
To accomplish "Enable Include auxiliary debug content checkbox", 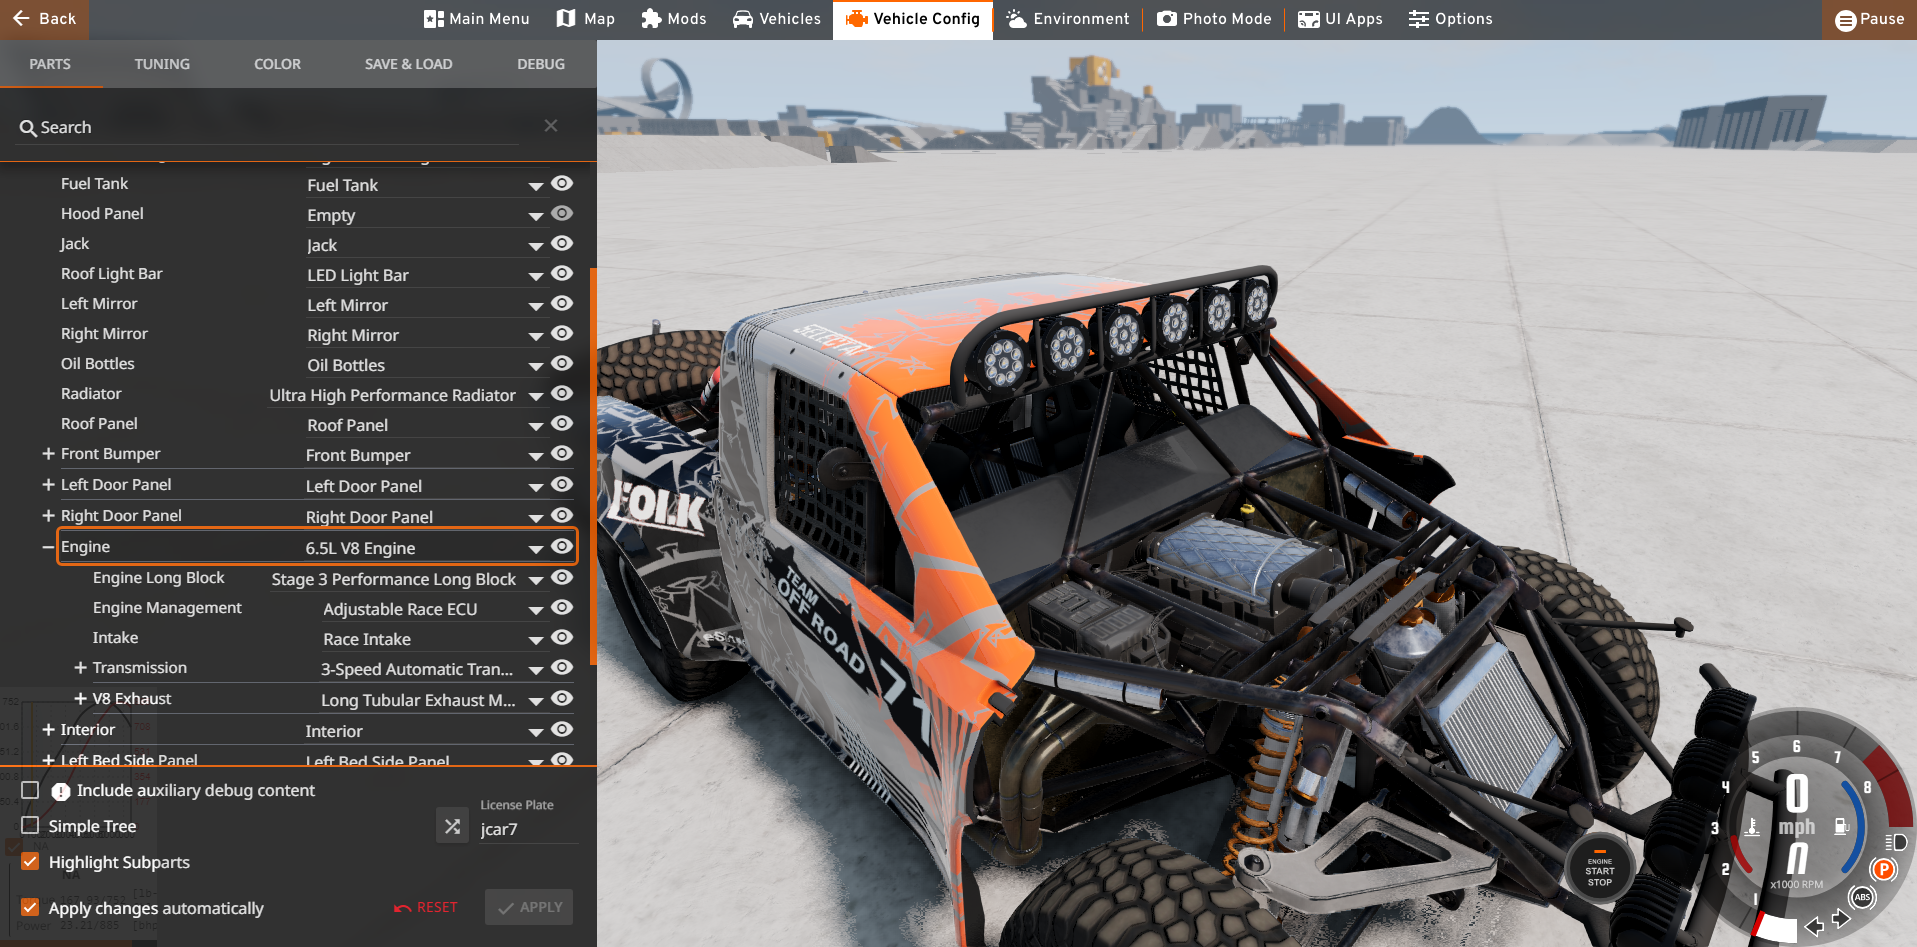I will pyautogui.click(x=30, y=790).
